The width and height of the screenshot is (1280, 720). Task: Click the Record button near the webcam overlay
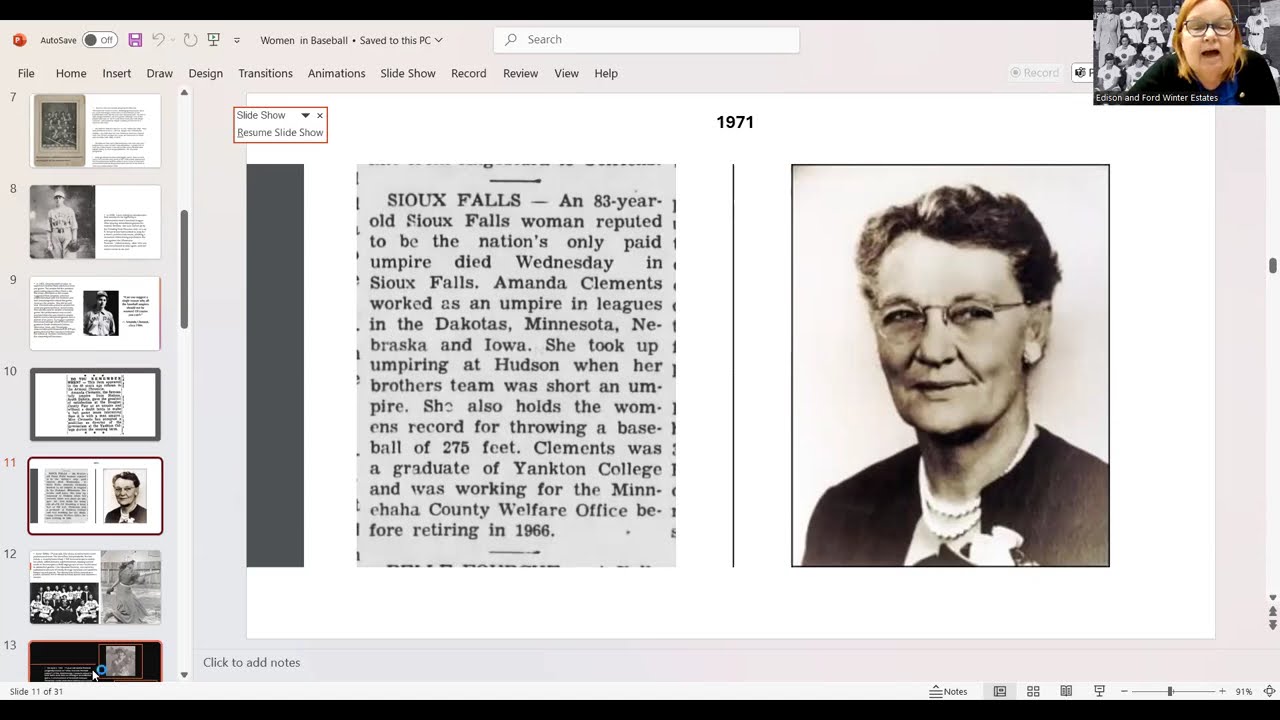point(1035,73)
